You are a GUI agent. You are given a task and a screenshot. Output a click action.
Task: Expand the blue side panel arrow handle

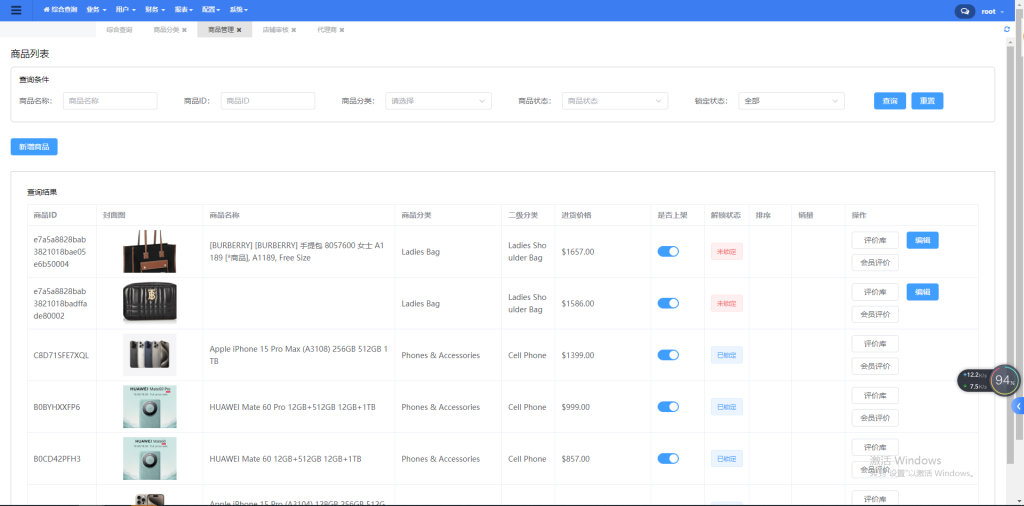(x=1018, y=406)
